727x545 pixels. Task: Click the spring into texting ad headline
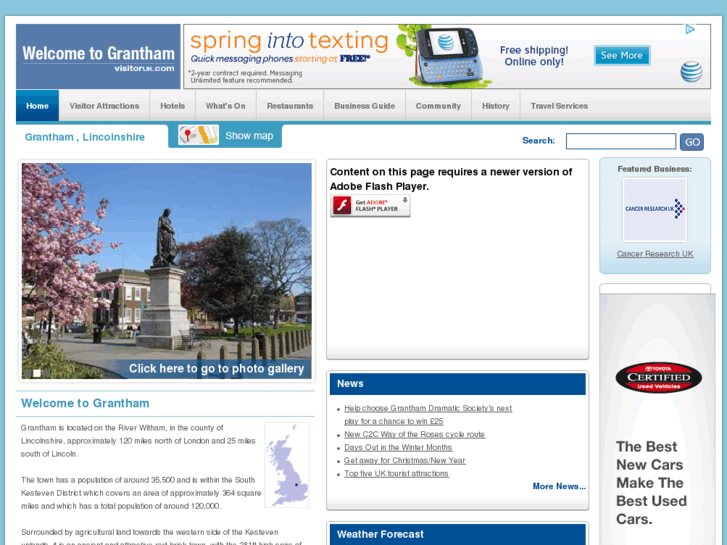(x=289, y=41)
